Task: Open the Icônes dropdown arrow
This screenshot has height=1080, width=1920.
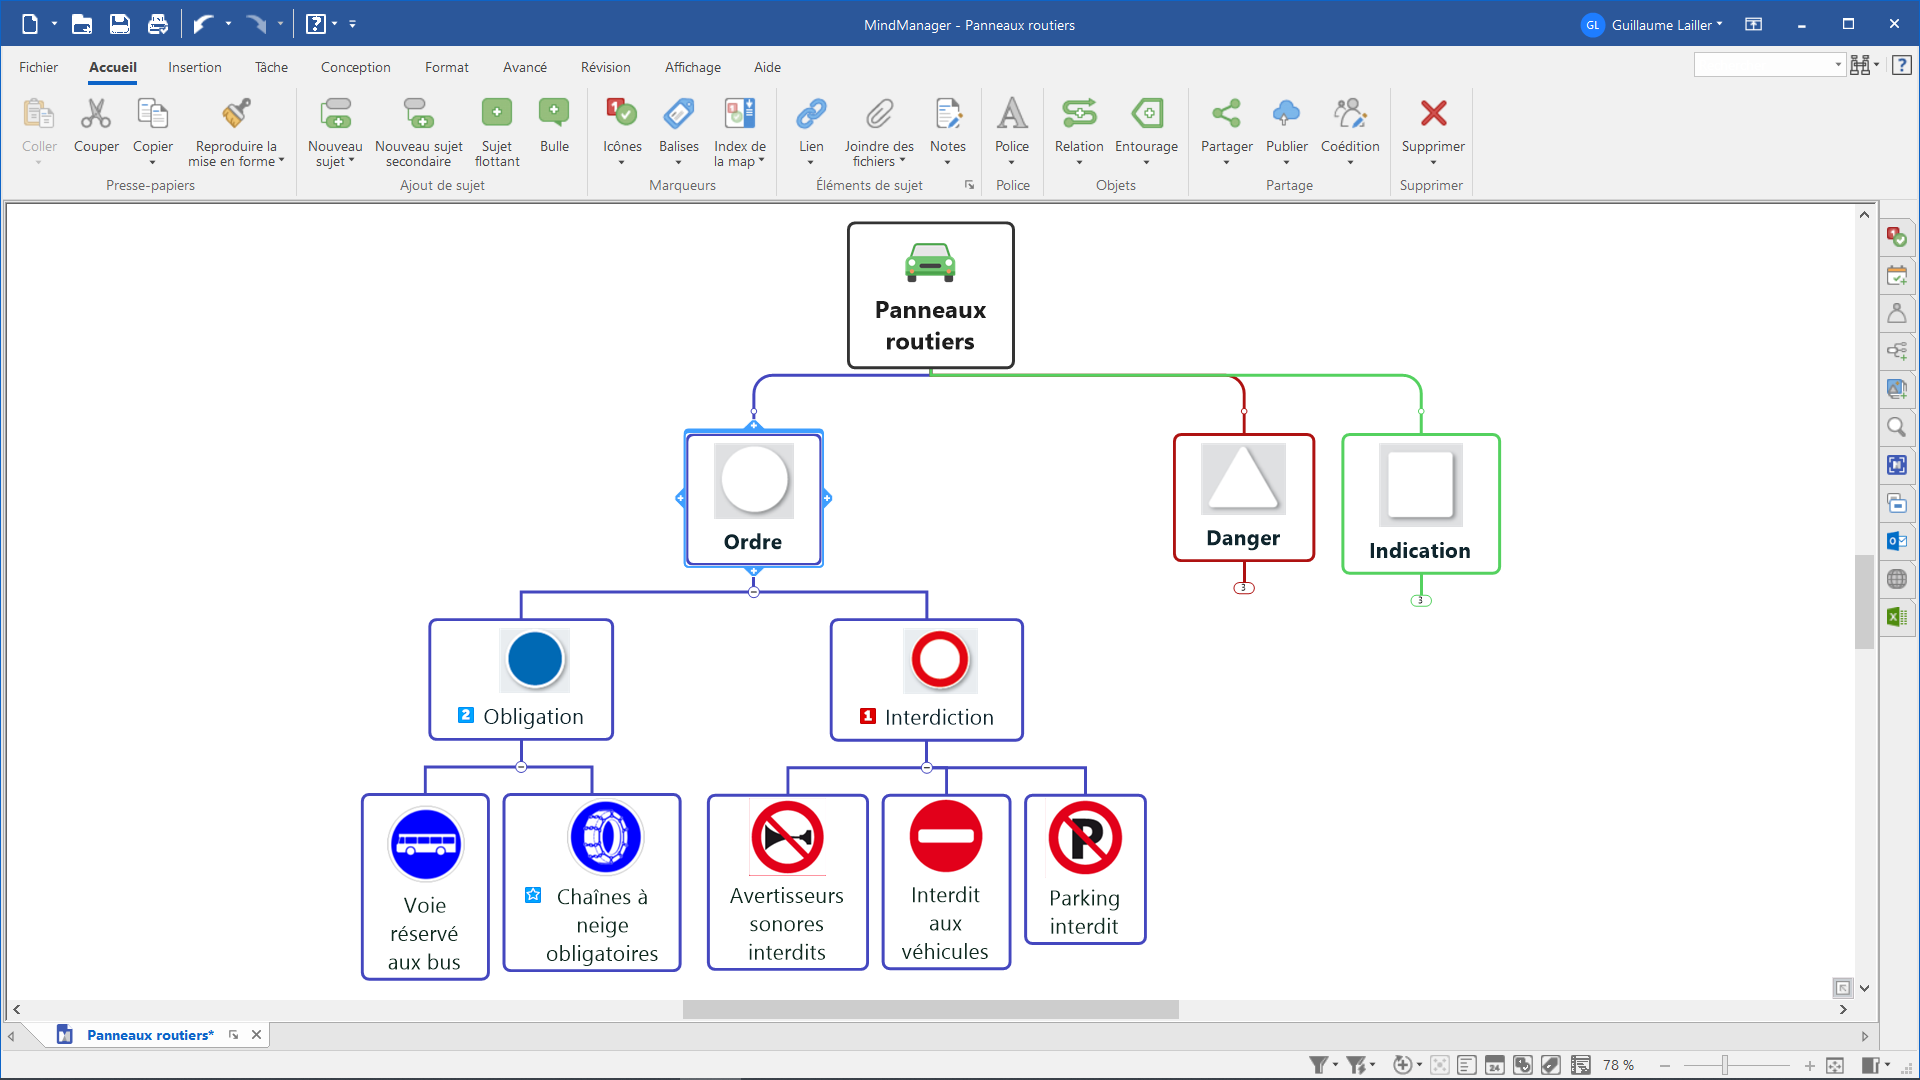Action: pos(621,163)
